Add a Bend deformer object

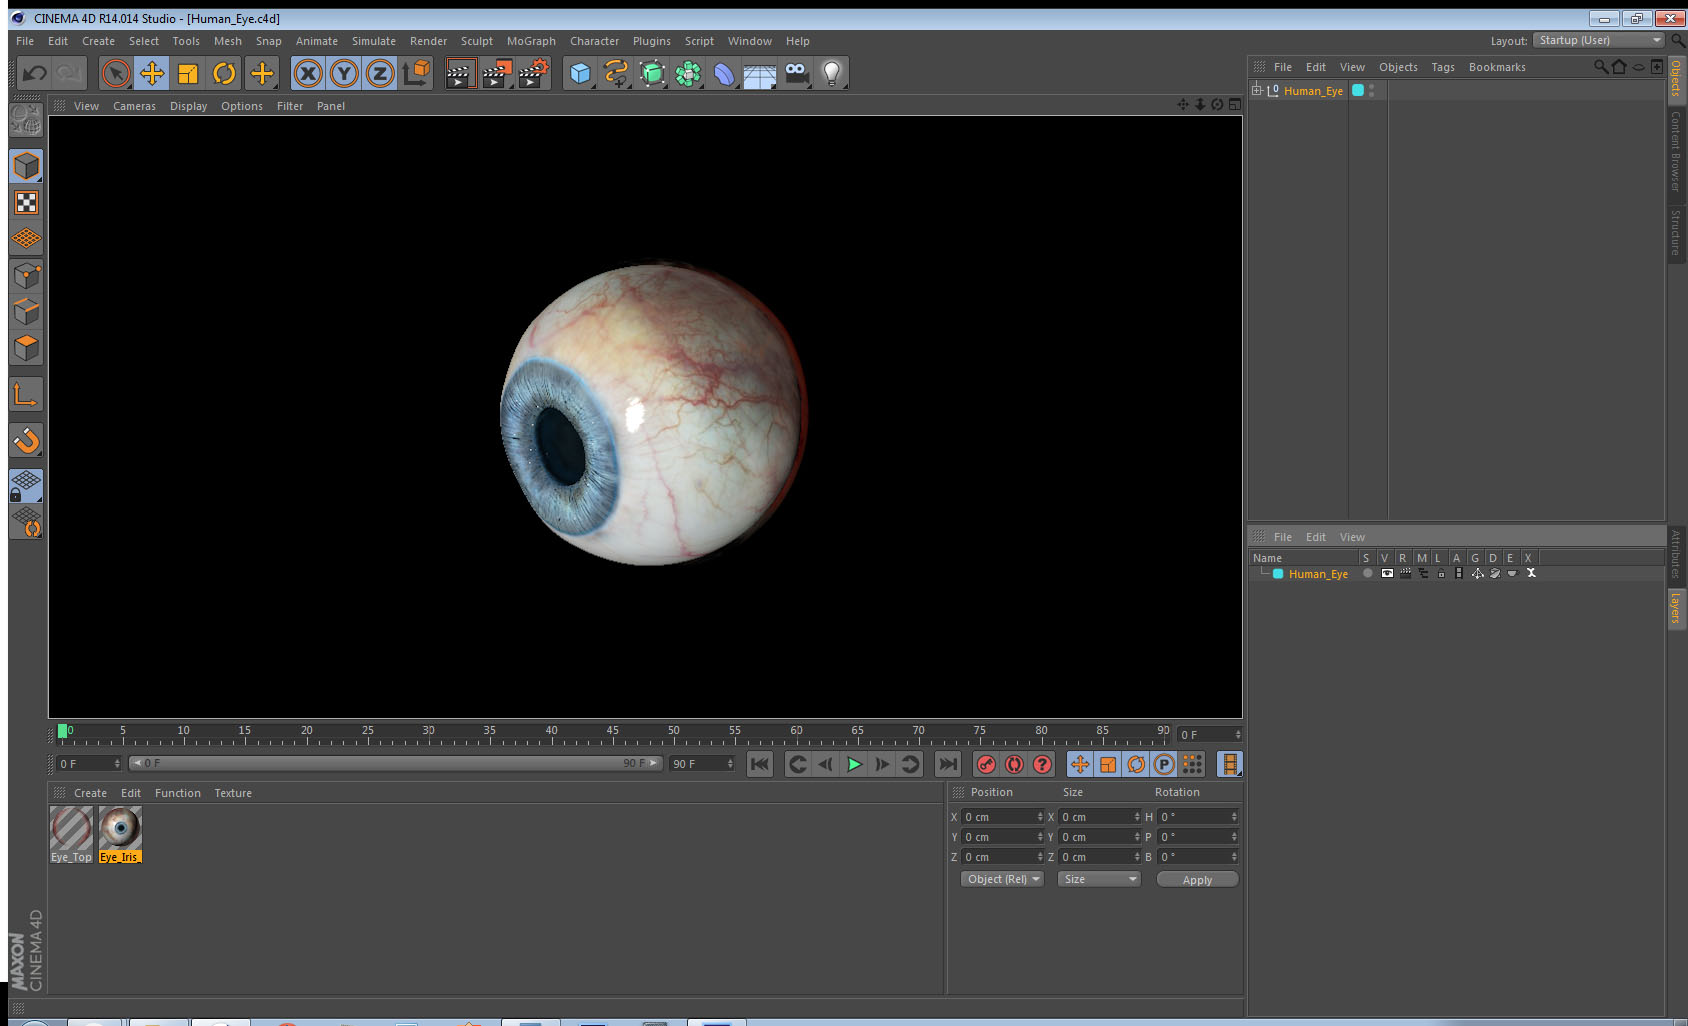[724, 73]
